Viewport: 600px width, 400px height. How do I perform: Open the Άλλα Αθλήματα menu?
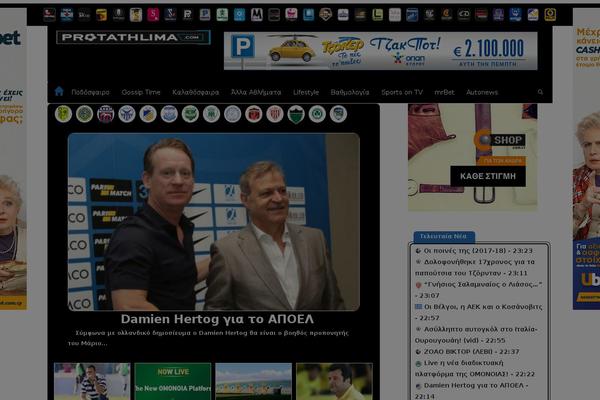point(256,92)
